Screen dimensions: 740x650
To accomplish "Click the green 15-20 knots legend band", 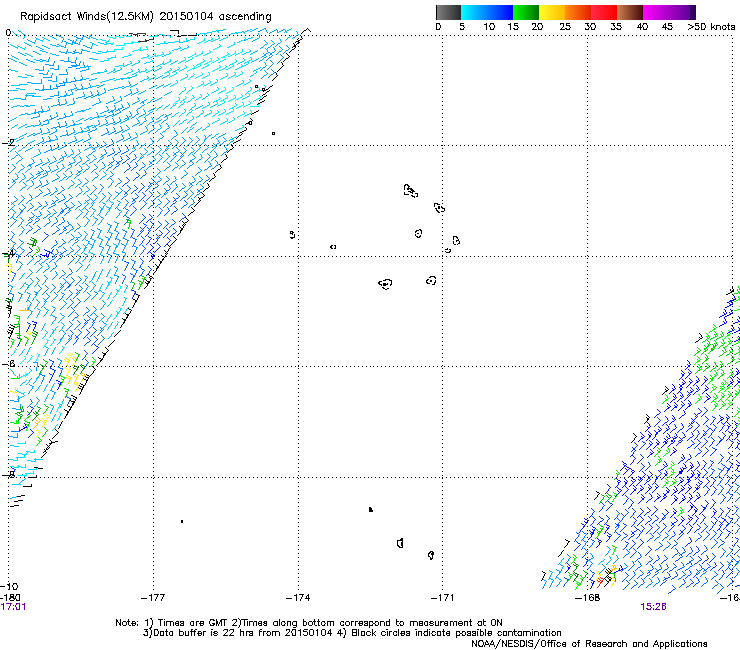I will tap(526, 12).
